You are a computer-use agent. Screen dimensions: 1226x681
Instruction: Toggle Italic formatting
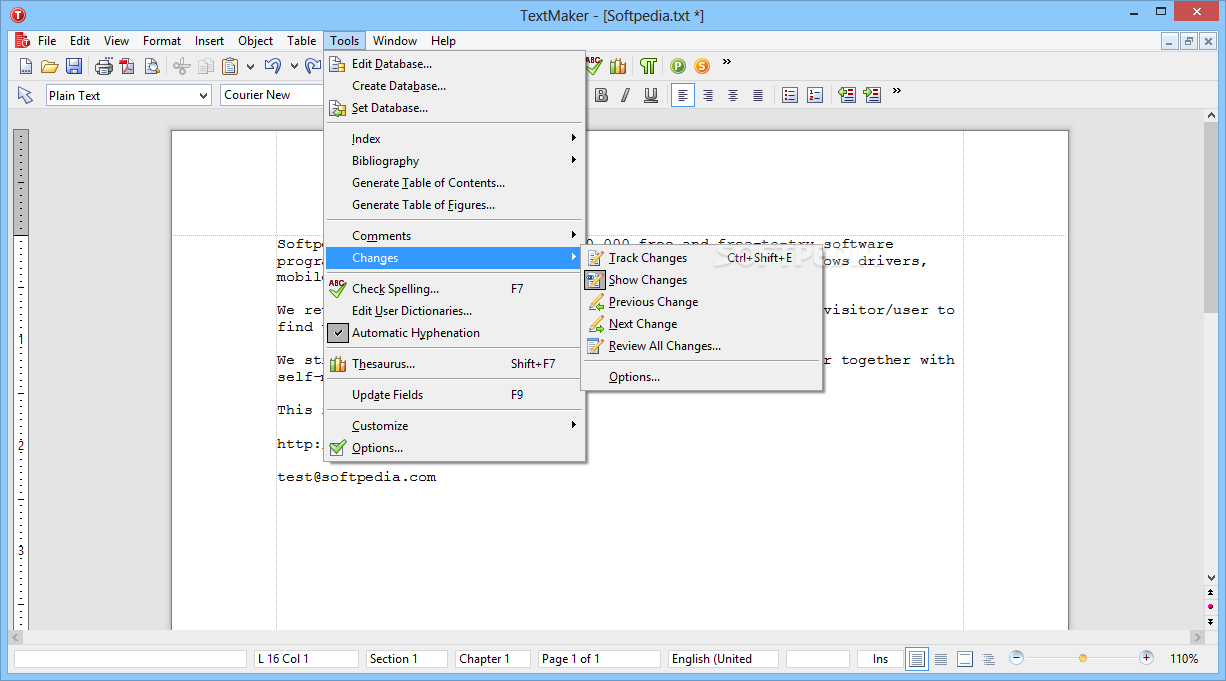point(626,95)
